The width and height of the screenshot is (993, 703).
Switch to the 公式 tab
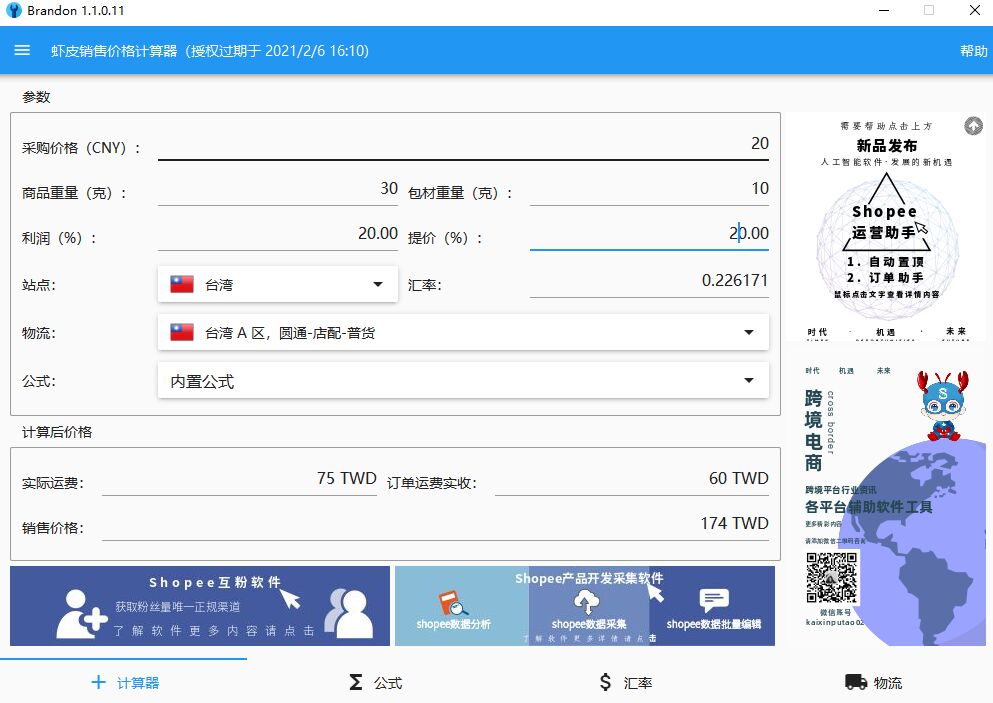click(x=375, y=682)
